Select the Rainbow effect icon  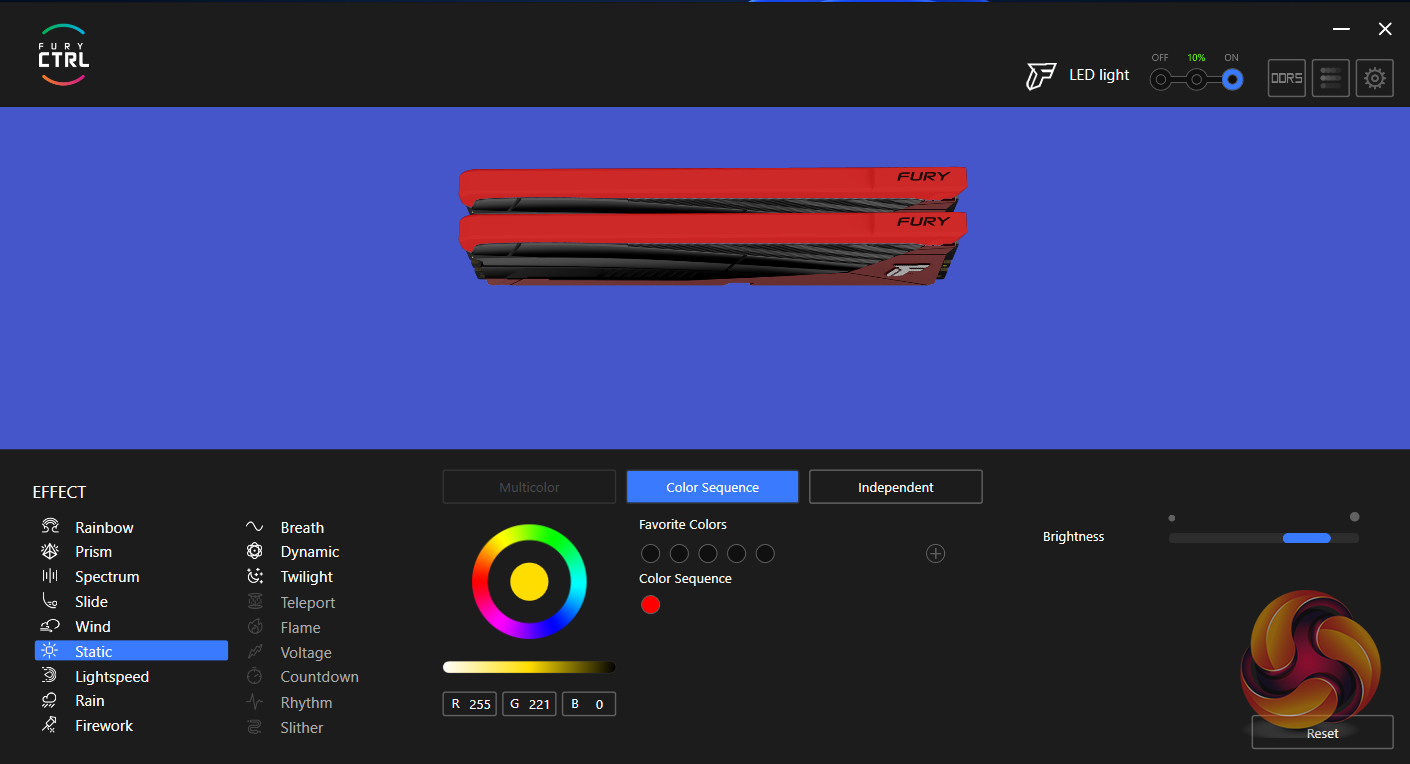click(50, 527)
